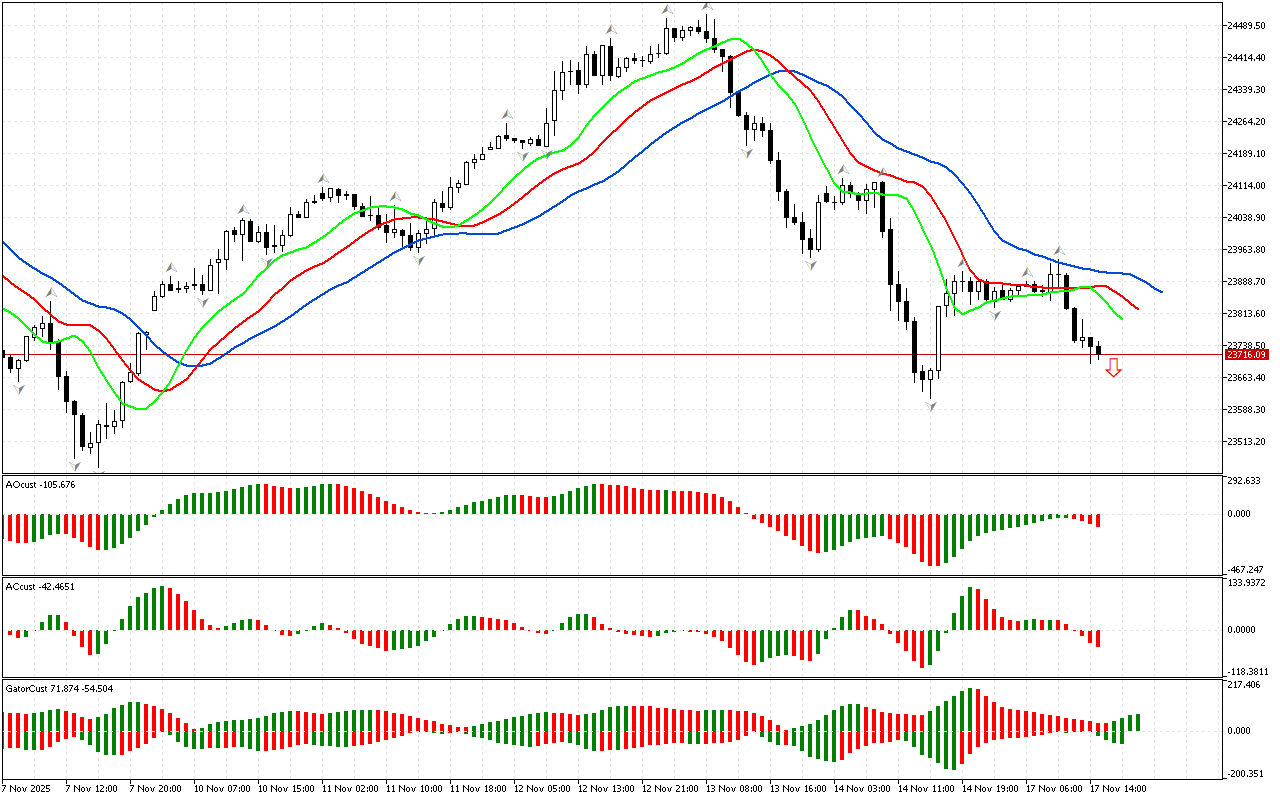Click the last green bar of the GatorCust histogram
The image size is (1280, 800).
click(1137, 722)
